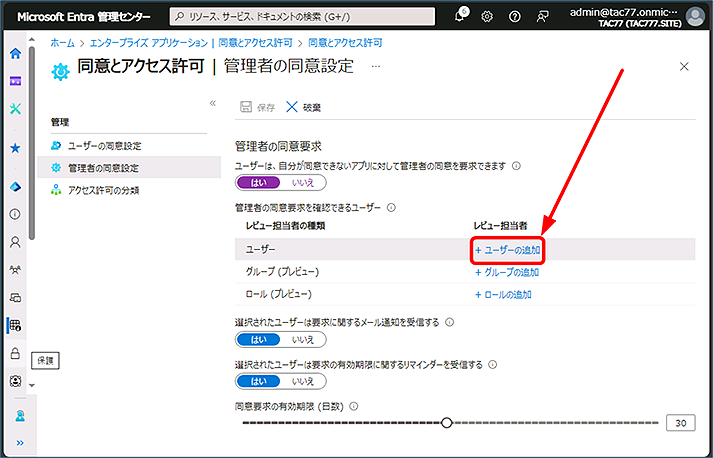
Task: Click the sidebar scroll down arrow
Action: [31, 385]
